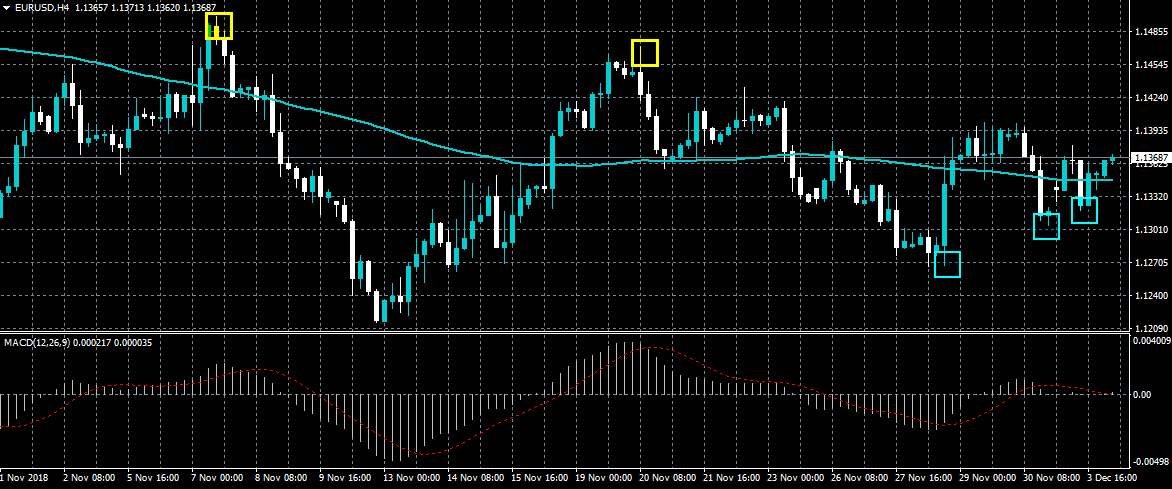The height and width of the screenshot is (489, 1172).
Task: Click the 1.12090 price axis label
Action: click(1151, 328)
